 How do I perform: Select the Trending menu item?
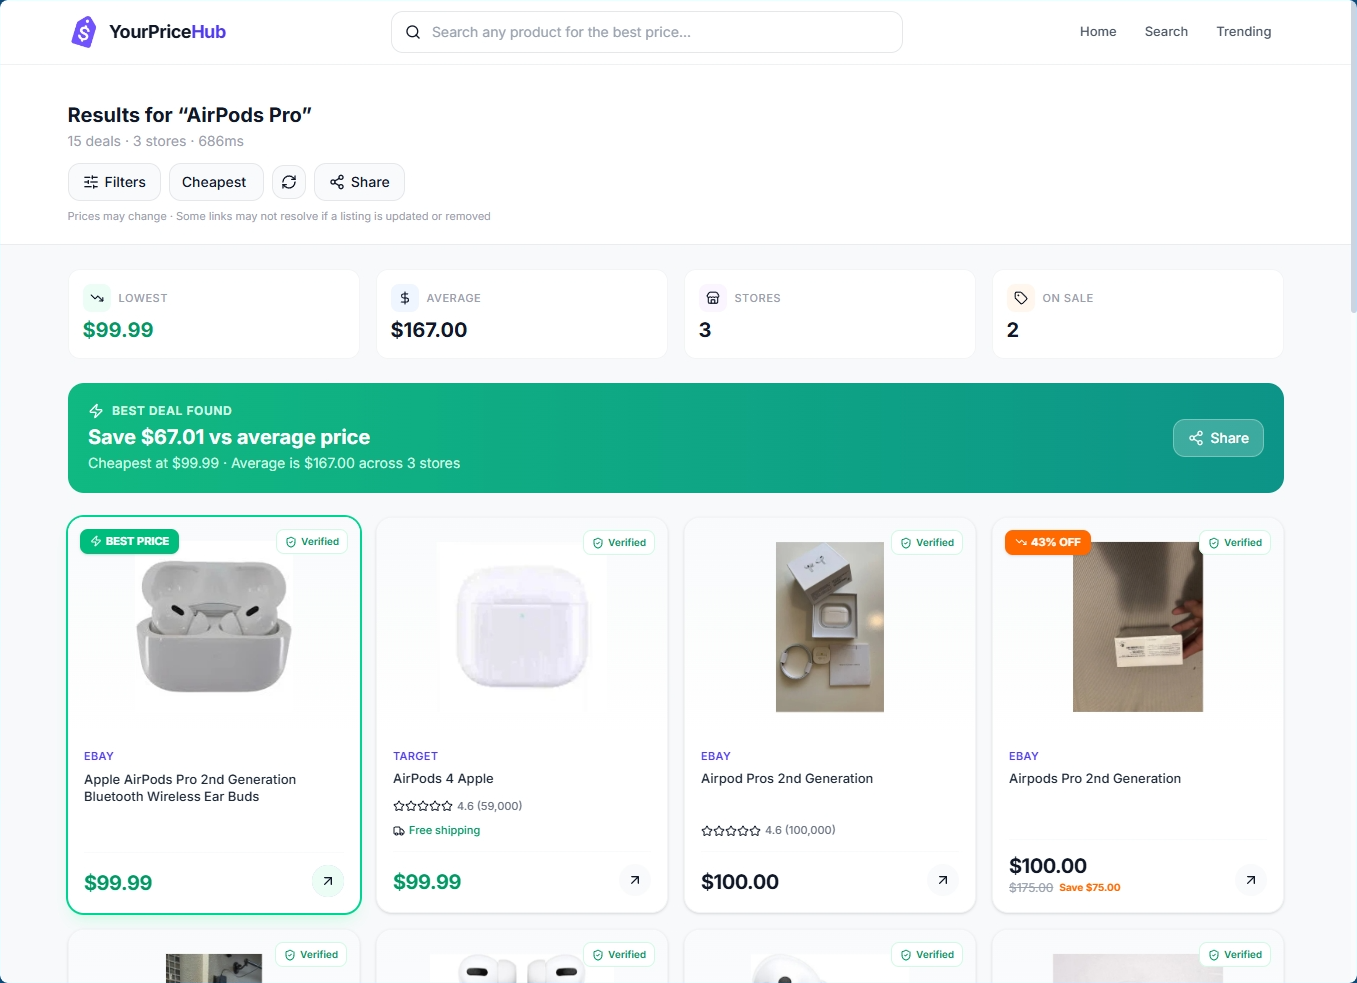(1243, 31)
